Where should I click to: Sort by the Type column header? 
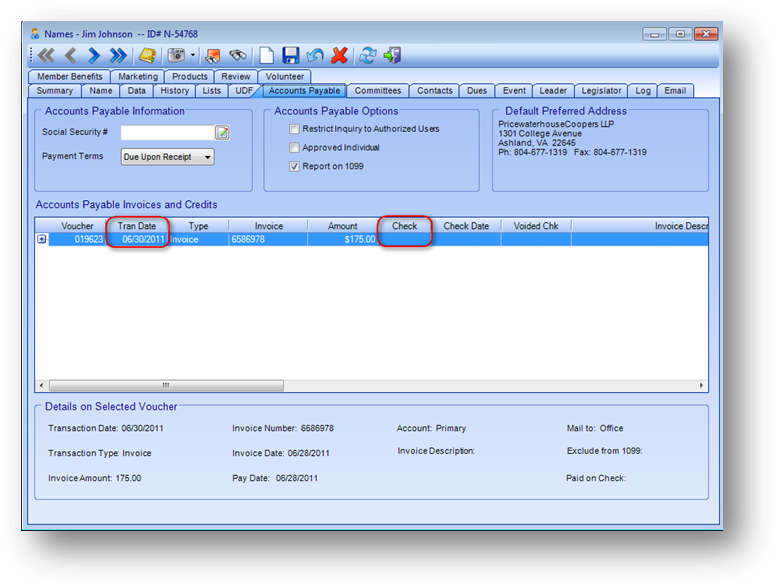point(198,226)
